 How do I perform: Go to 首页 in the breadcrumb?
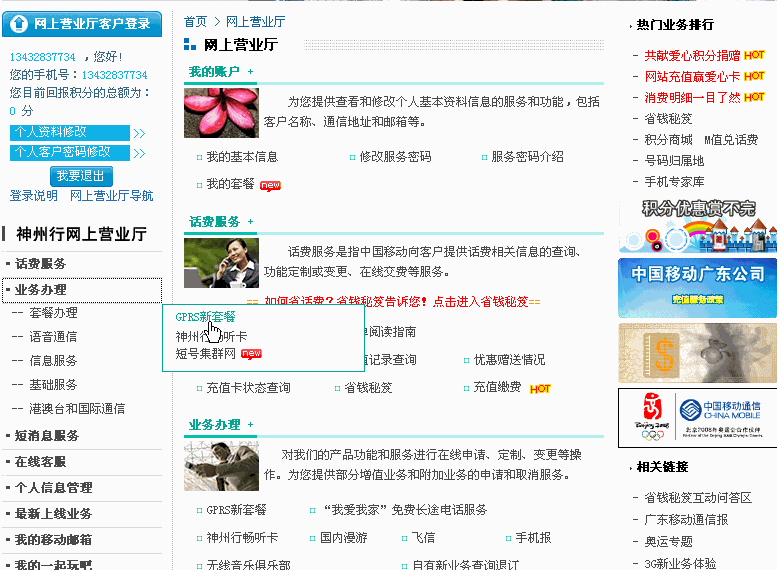point(195,21)
